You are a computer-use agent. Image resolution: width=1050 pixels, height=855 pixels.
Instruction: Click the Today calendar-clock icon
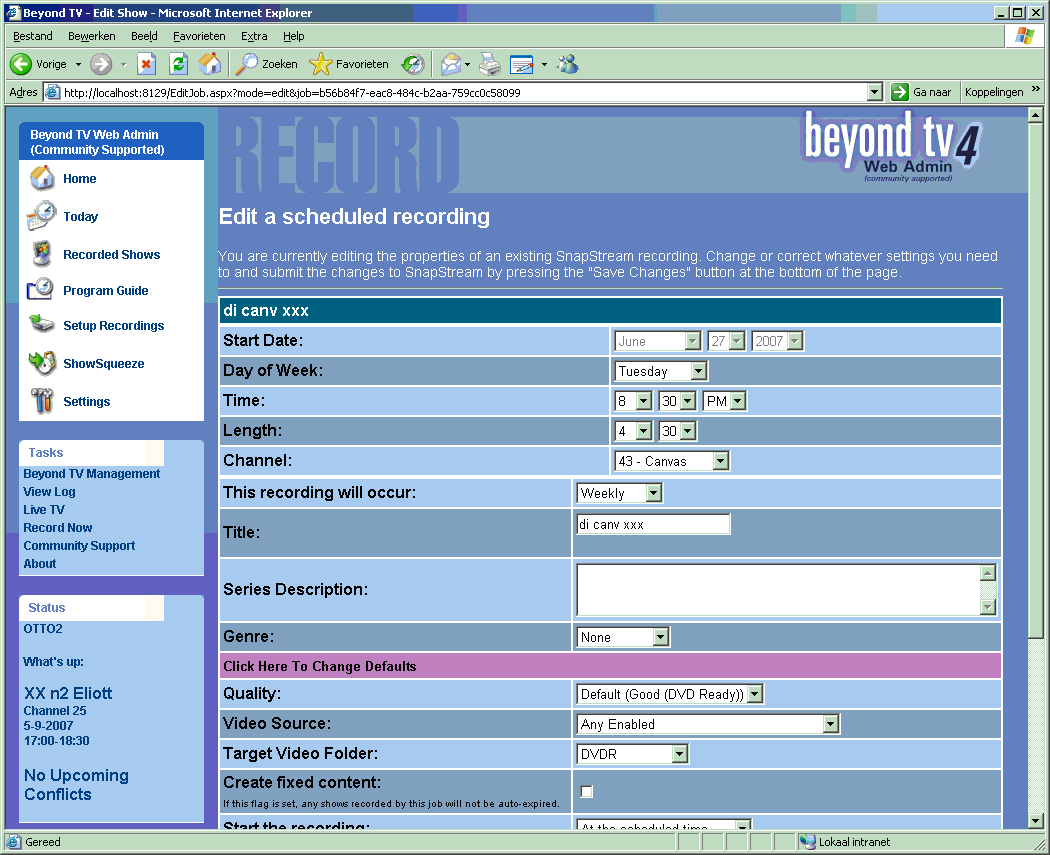click(42, 216)
